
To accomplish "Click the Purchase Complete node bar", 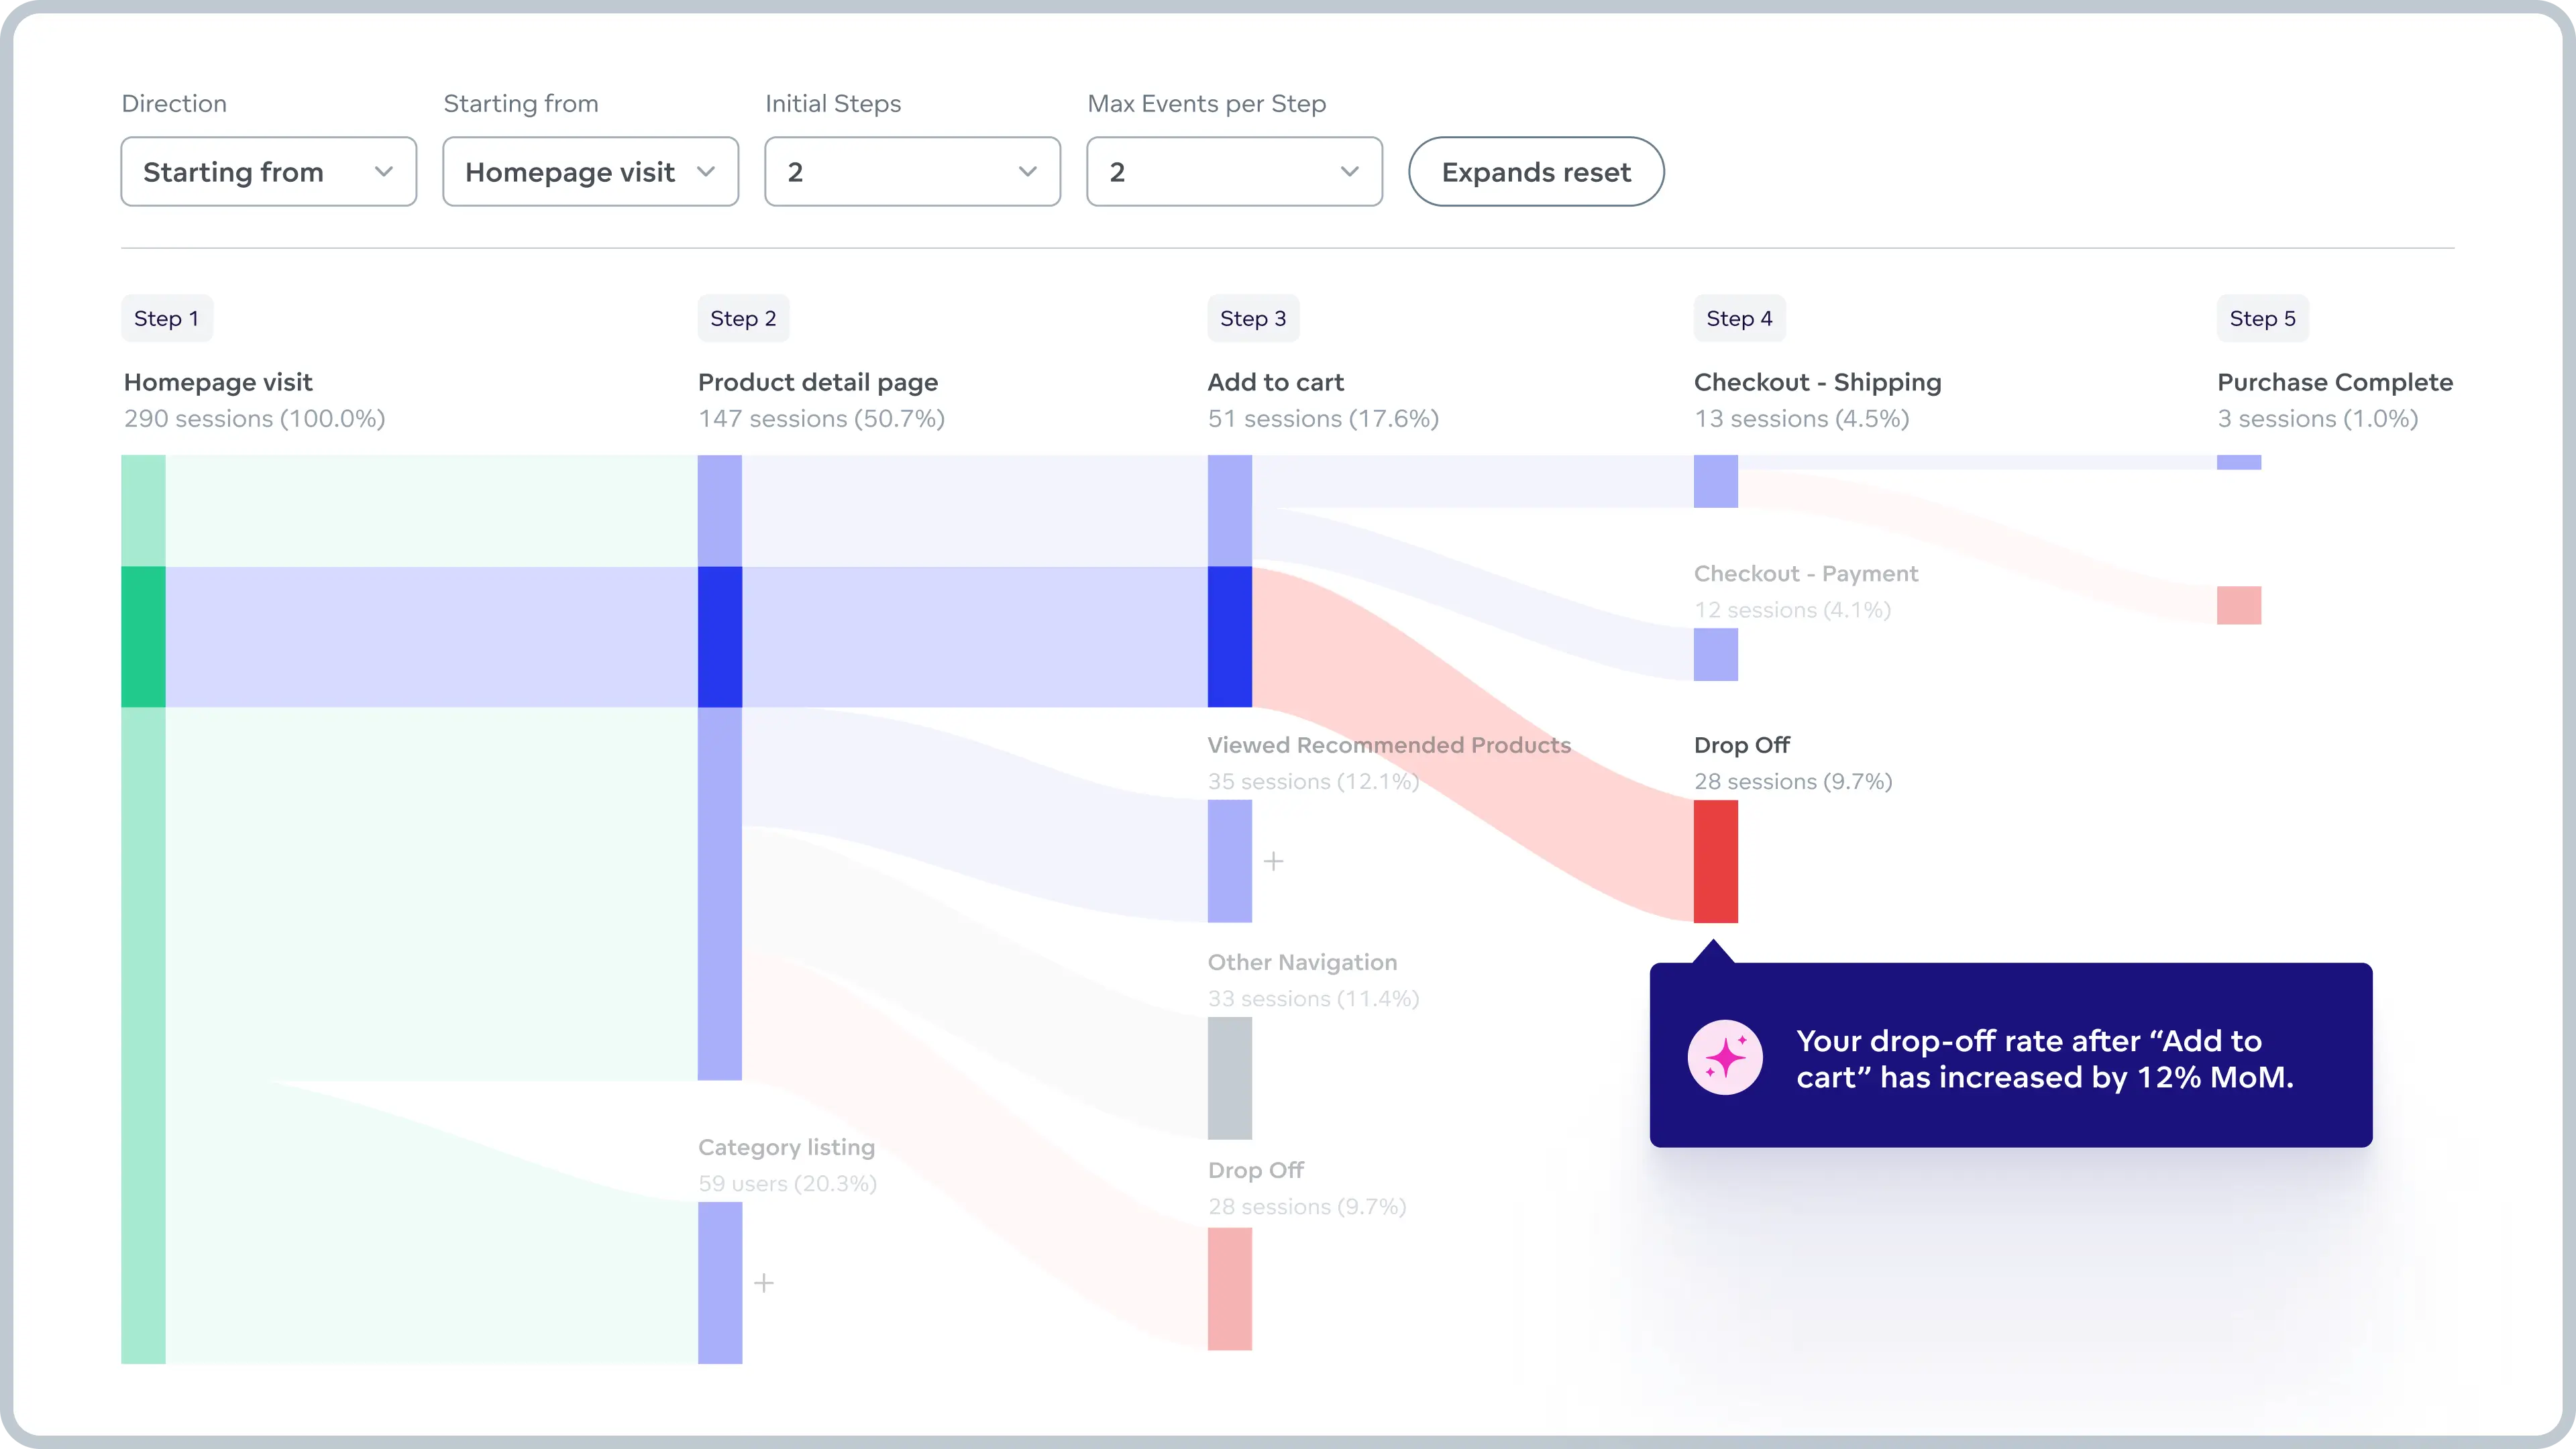I will click(2238, 462).
